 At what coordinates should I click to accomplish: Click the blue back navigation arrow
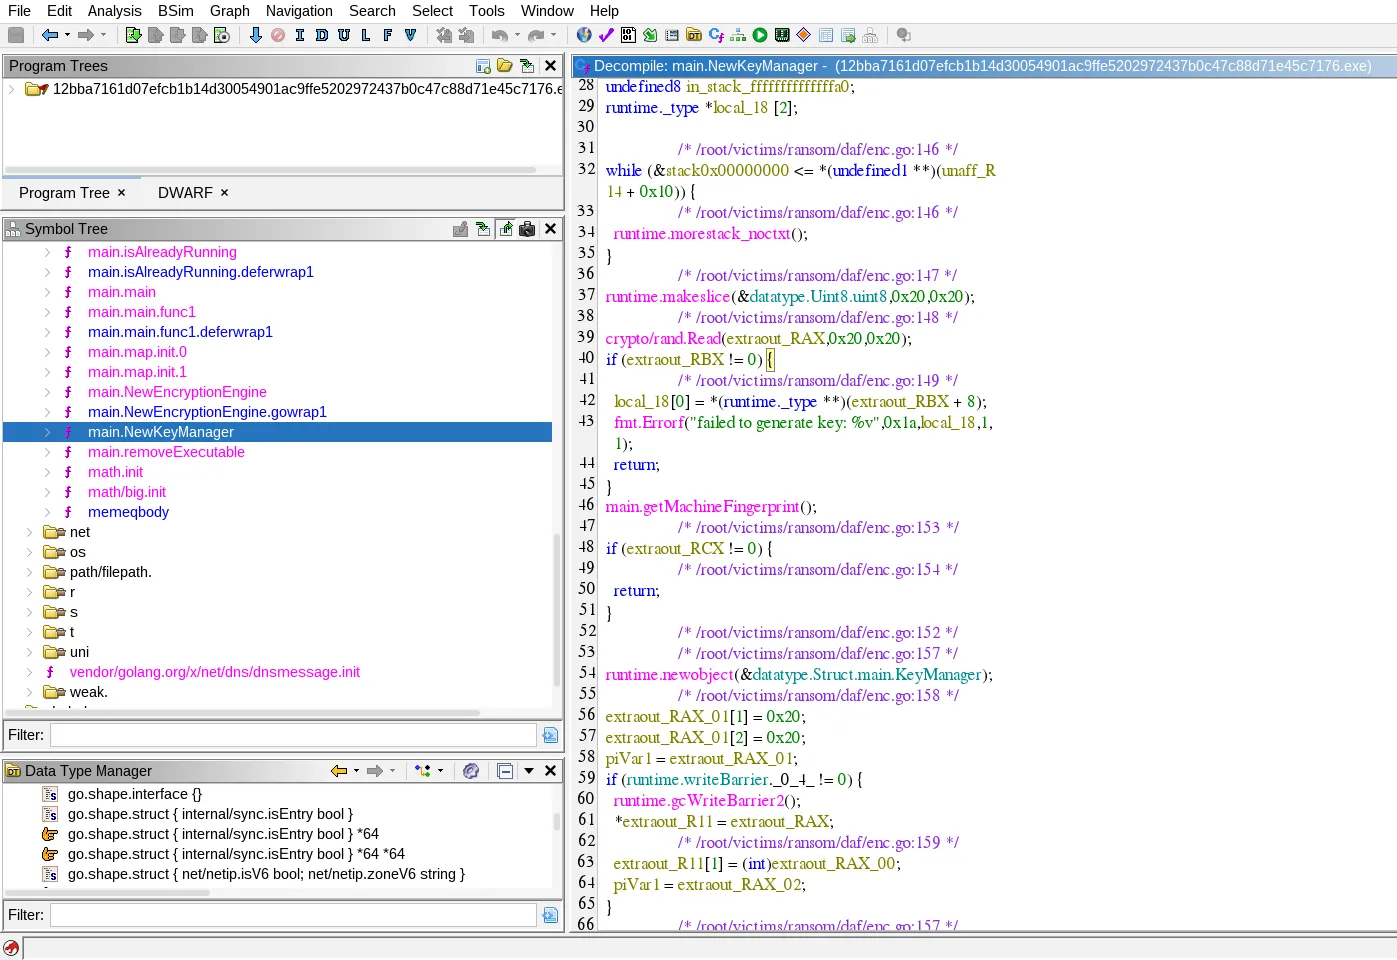click(49, 35)
